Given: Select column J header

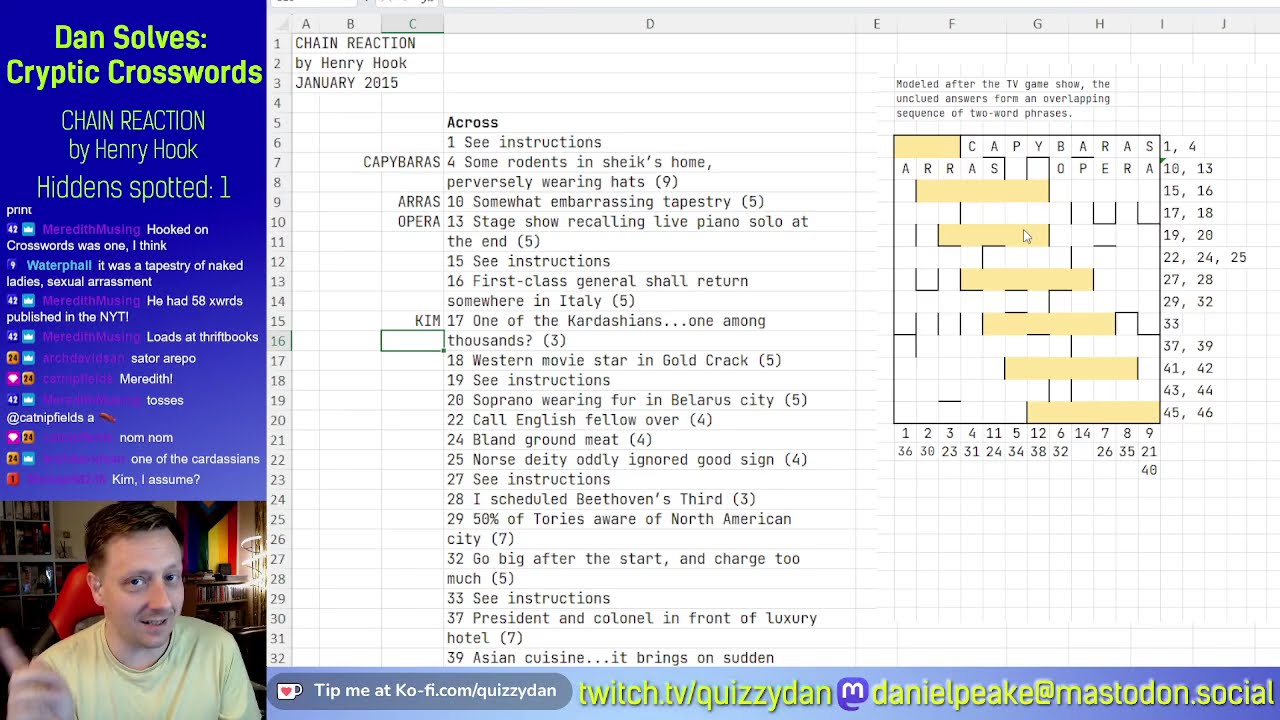Looking at the screenshot, I should click(x=1223, y=24).
